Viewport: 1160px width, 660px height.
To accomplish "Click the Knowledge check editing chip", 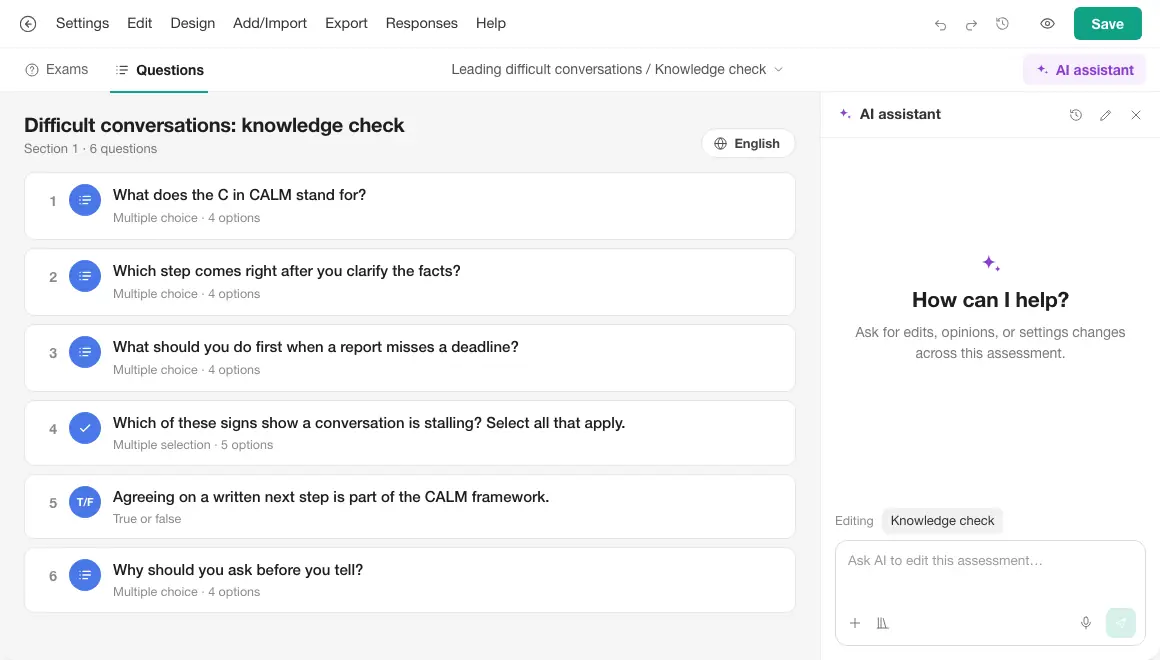I will [x=942, y=521].
